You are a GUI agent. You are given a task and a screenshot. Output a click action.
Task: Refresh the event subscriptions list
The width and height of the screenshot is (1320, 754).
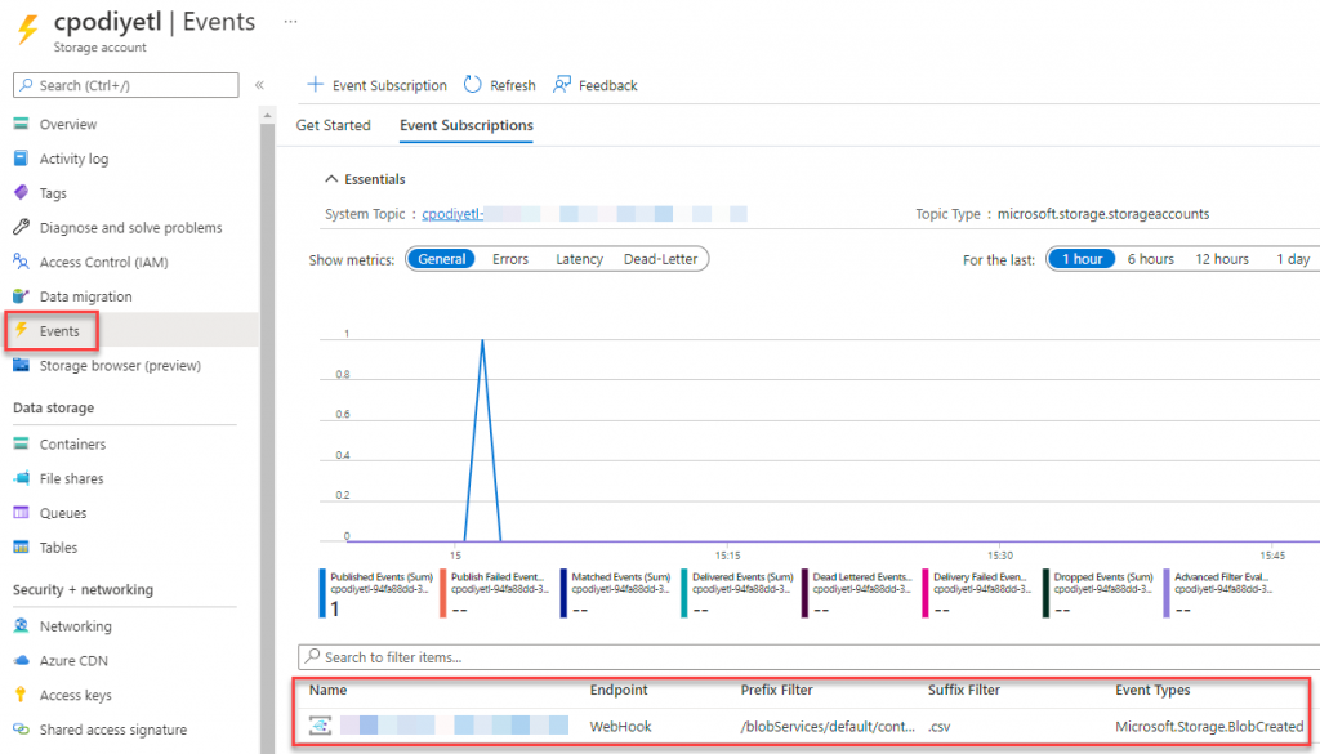pos(499,85)
